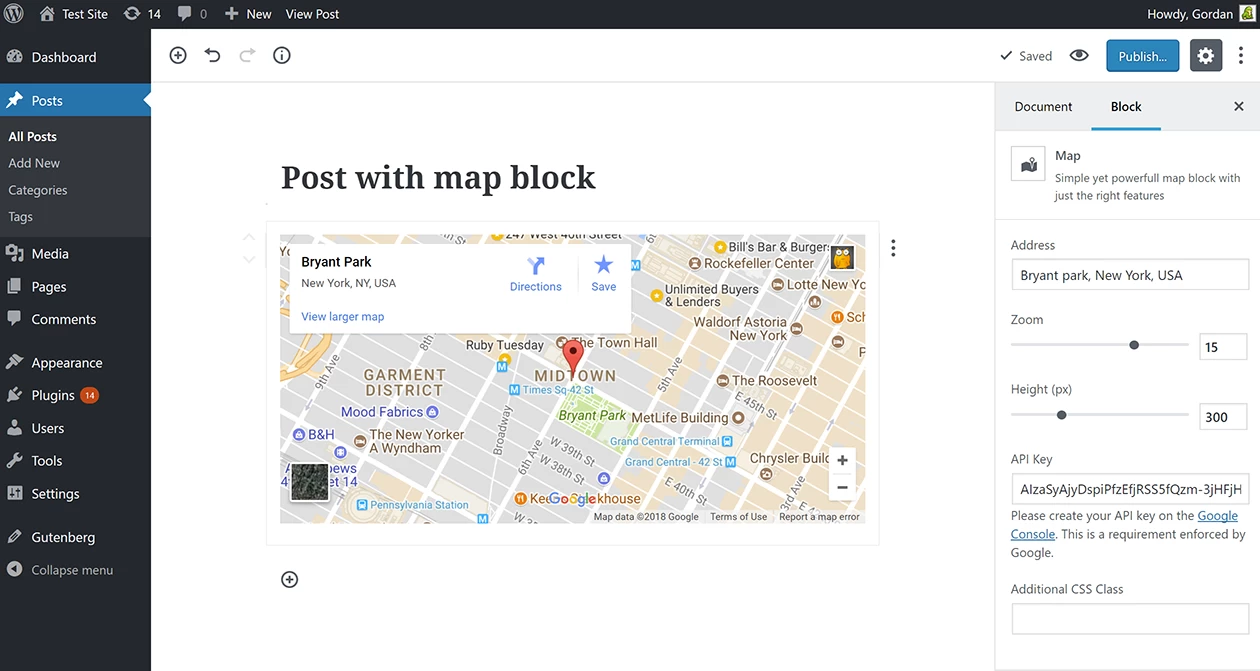Move map block up
The image size is (1260, 671).
[249, 238]
